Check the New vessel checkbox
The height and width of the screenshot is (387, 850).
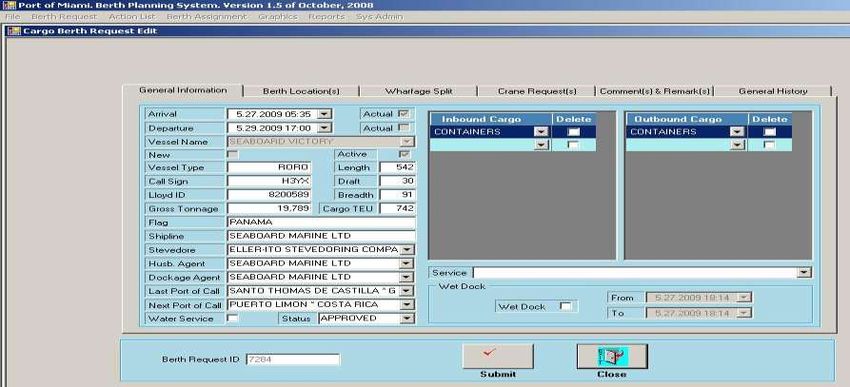[233, 155]
